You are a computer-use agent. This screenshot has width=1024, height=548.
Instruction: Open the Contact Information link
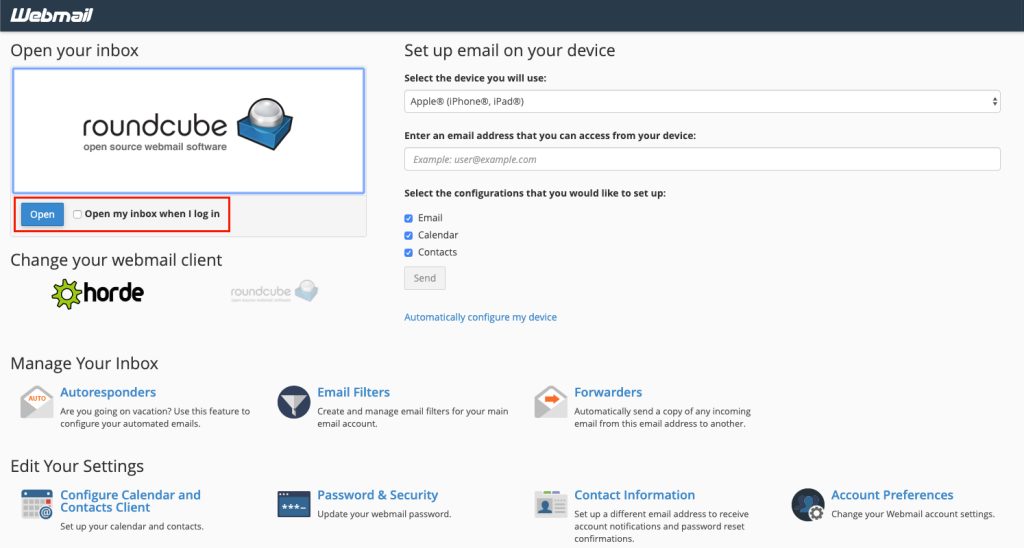(x=635, y=495)
